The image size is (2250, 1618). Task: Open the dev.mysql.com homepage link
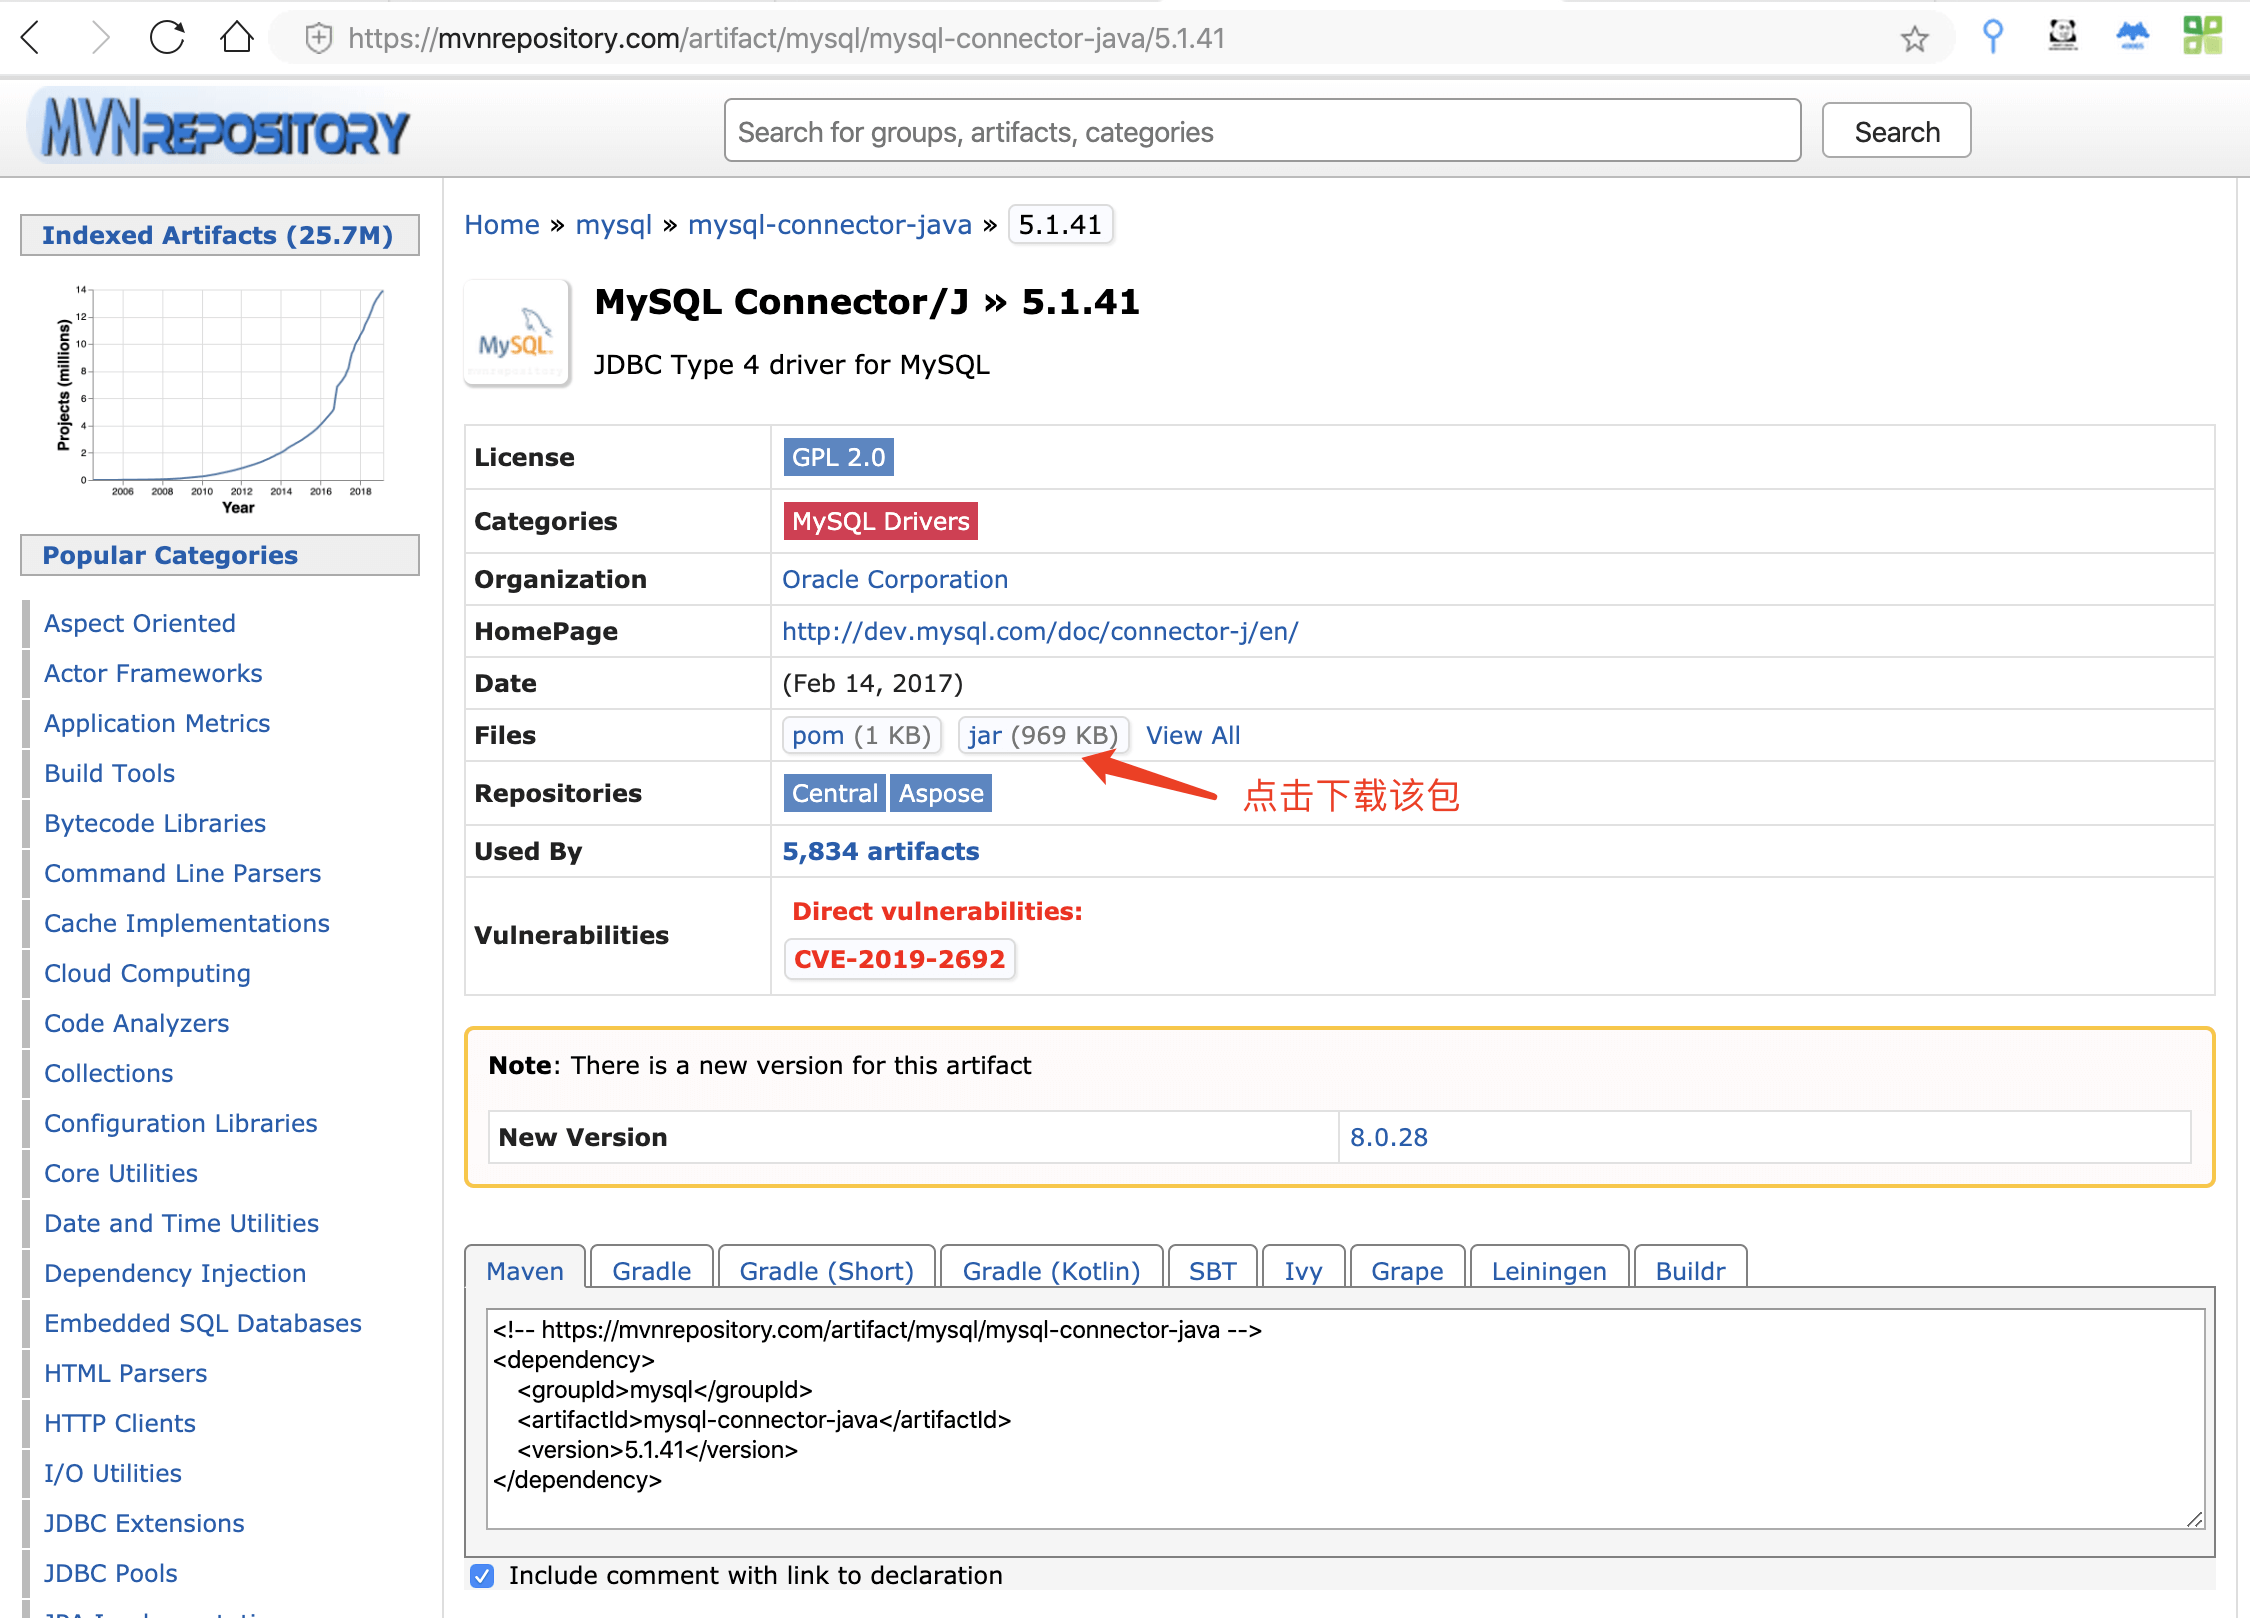click(x=1040, y=631)
